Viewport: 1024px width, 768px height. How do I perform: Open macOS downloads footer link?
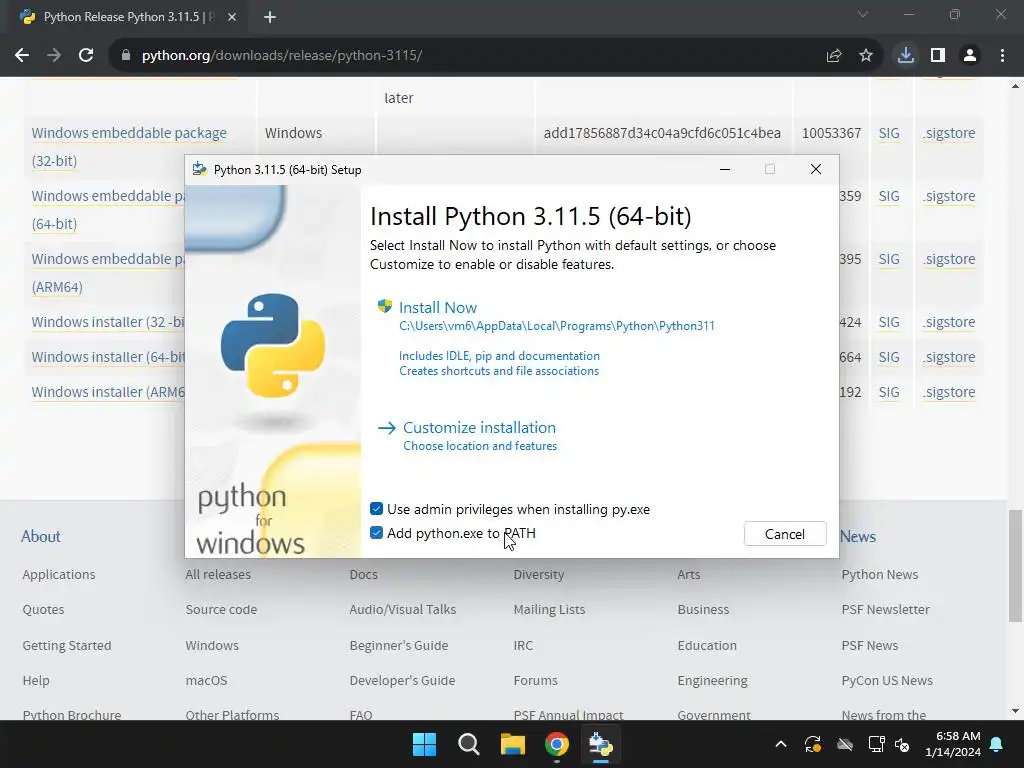206,680
